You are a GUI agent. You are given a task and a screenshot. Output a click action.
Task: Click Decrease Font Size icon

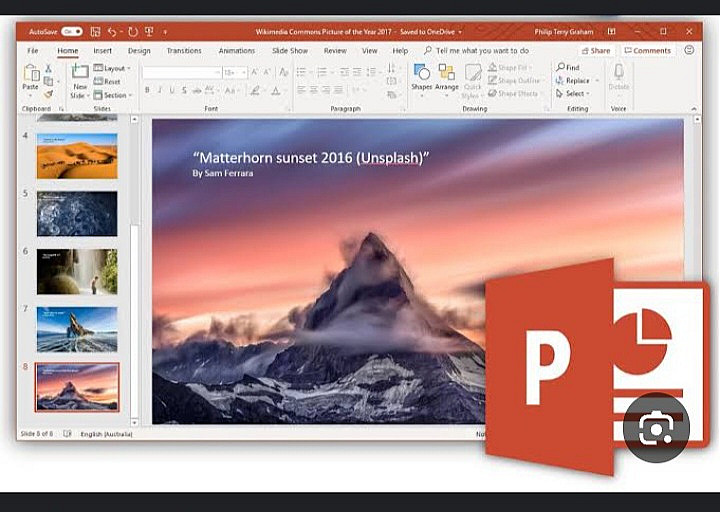[x=267, y=72]
